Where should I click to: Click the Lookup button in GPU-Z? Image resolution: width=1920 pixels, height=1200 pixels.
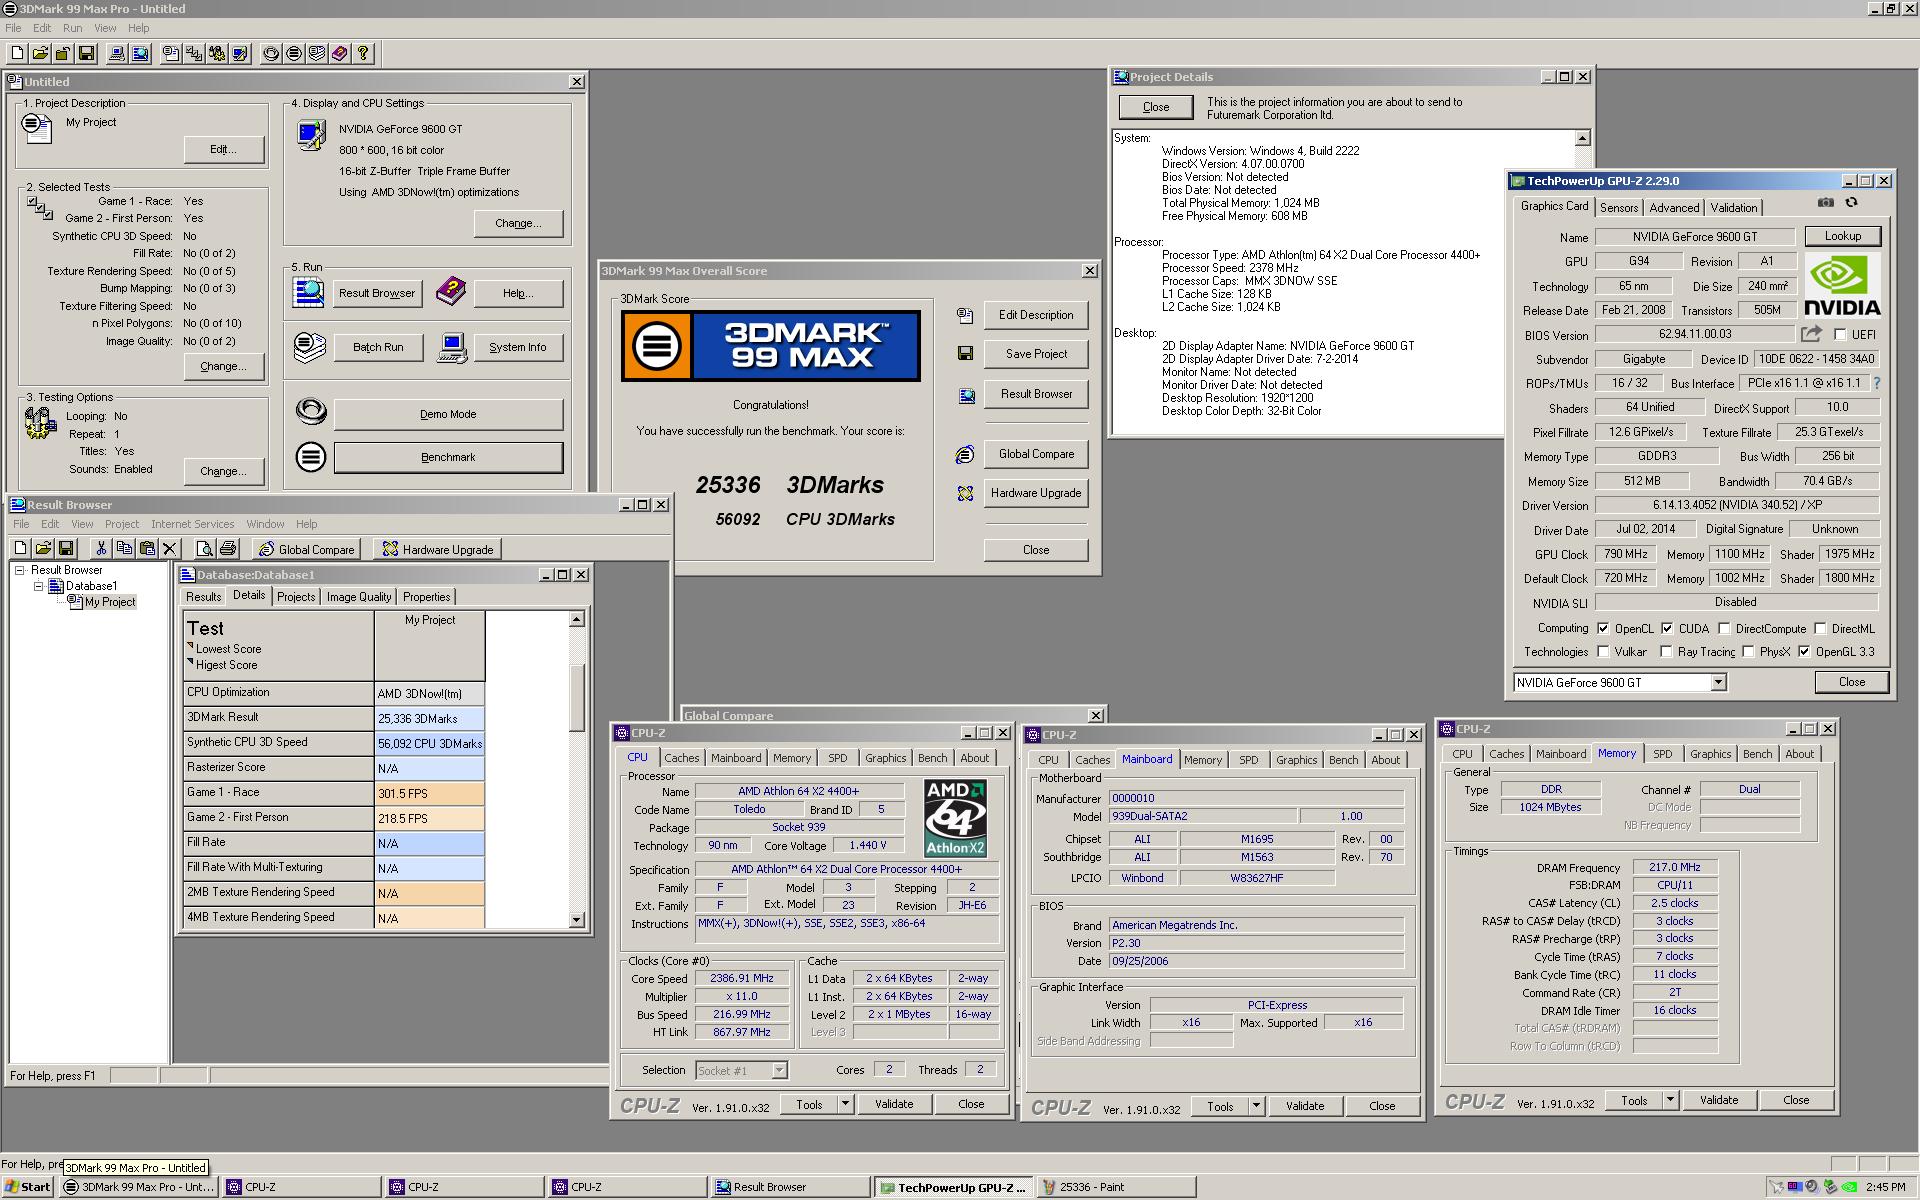(1842, 236)
